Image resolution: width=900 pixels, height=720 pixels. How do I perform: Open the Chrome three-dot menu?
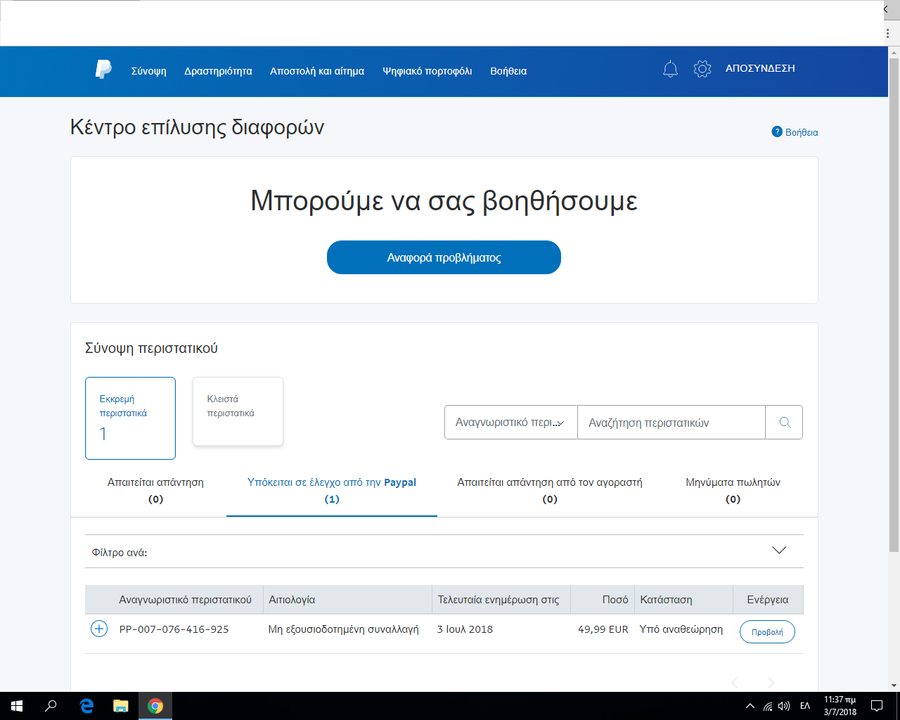[887, 33]
